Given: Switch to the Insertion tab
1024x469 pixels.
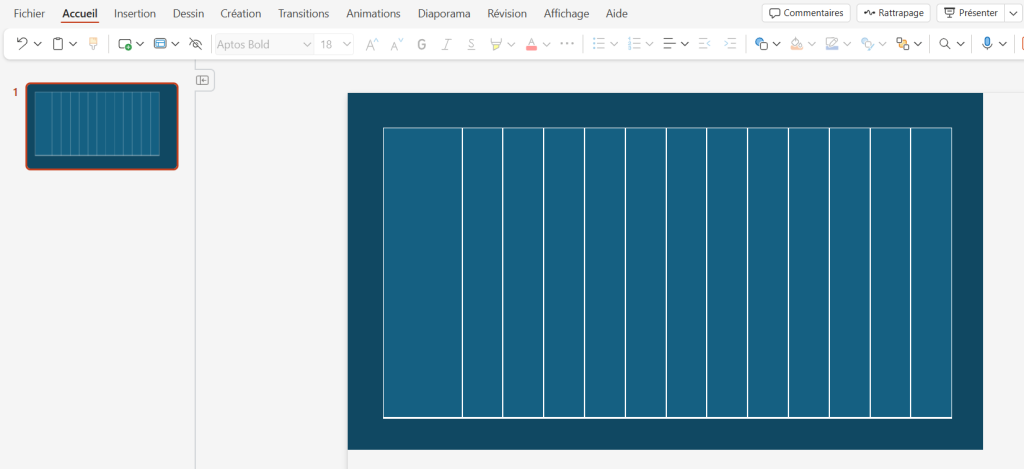Looking at the screenshot, I should [x=135, y=13].
